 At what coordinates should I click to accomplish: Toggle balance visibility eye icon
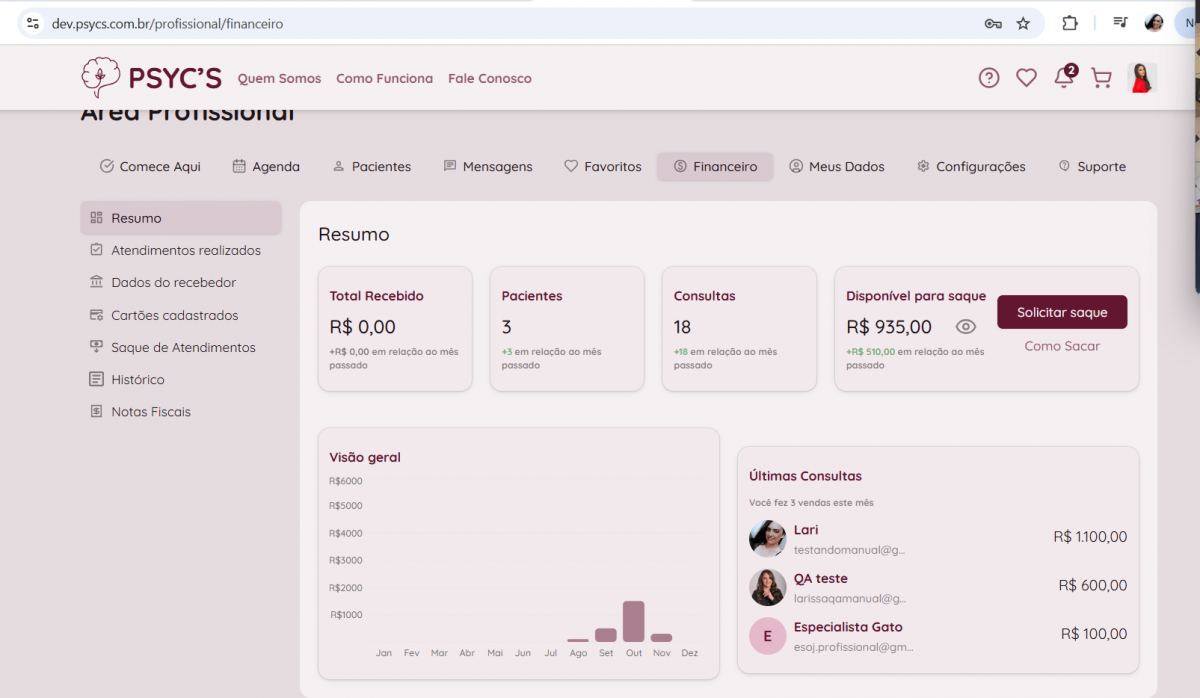coord(965,327)
